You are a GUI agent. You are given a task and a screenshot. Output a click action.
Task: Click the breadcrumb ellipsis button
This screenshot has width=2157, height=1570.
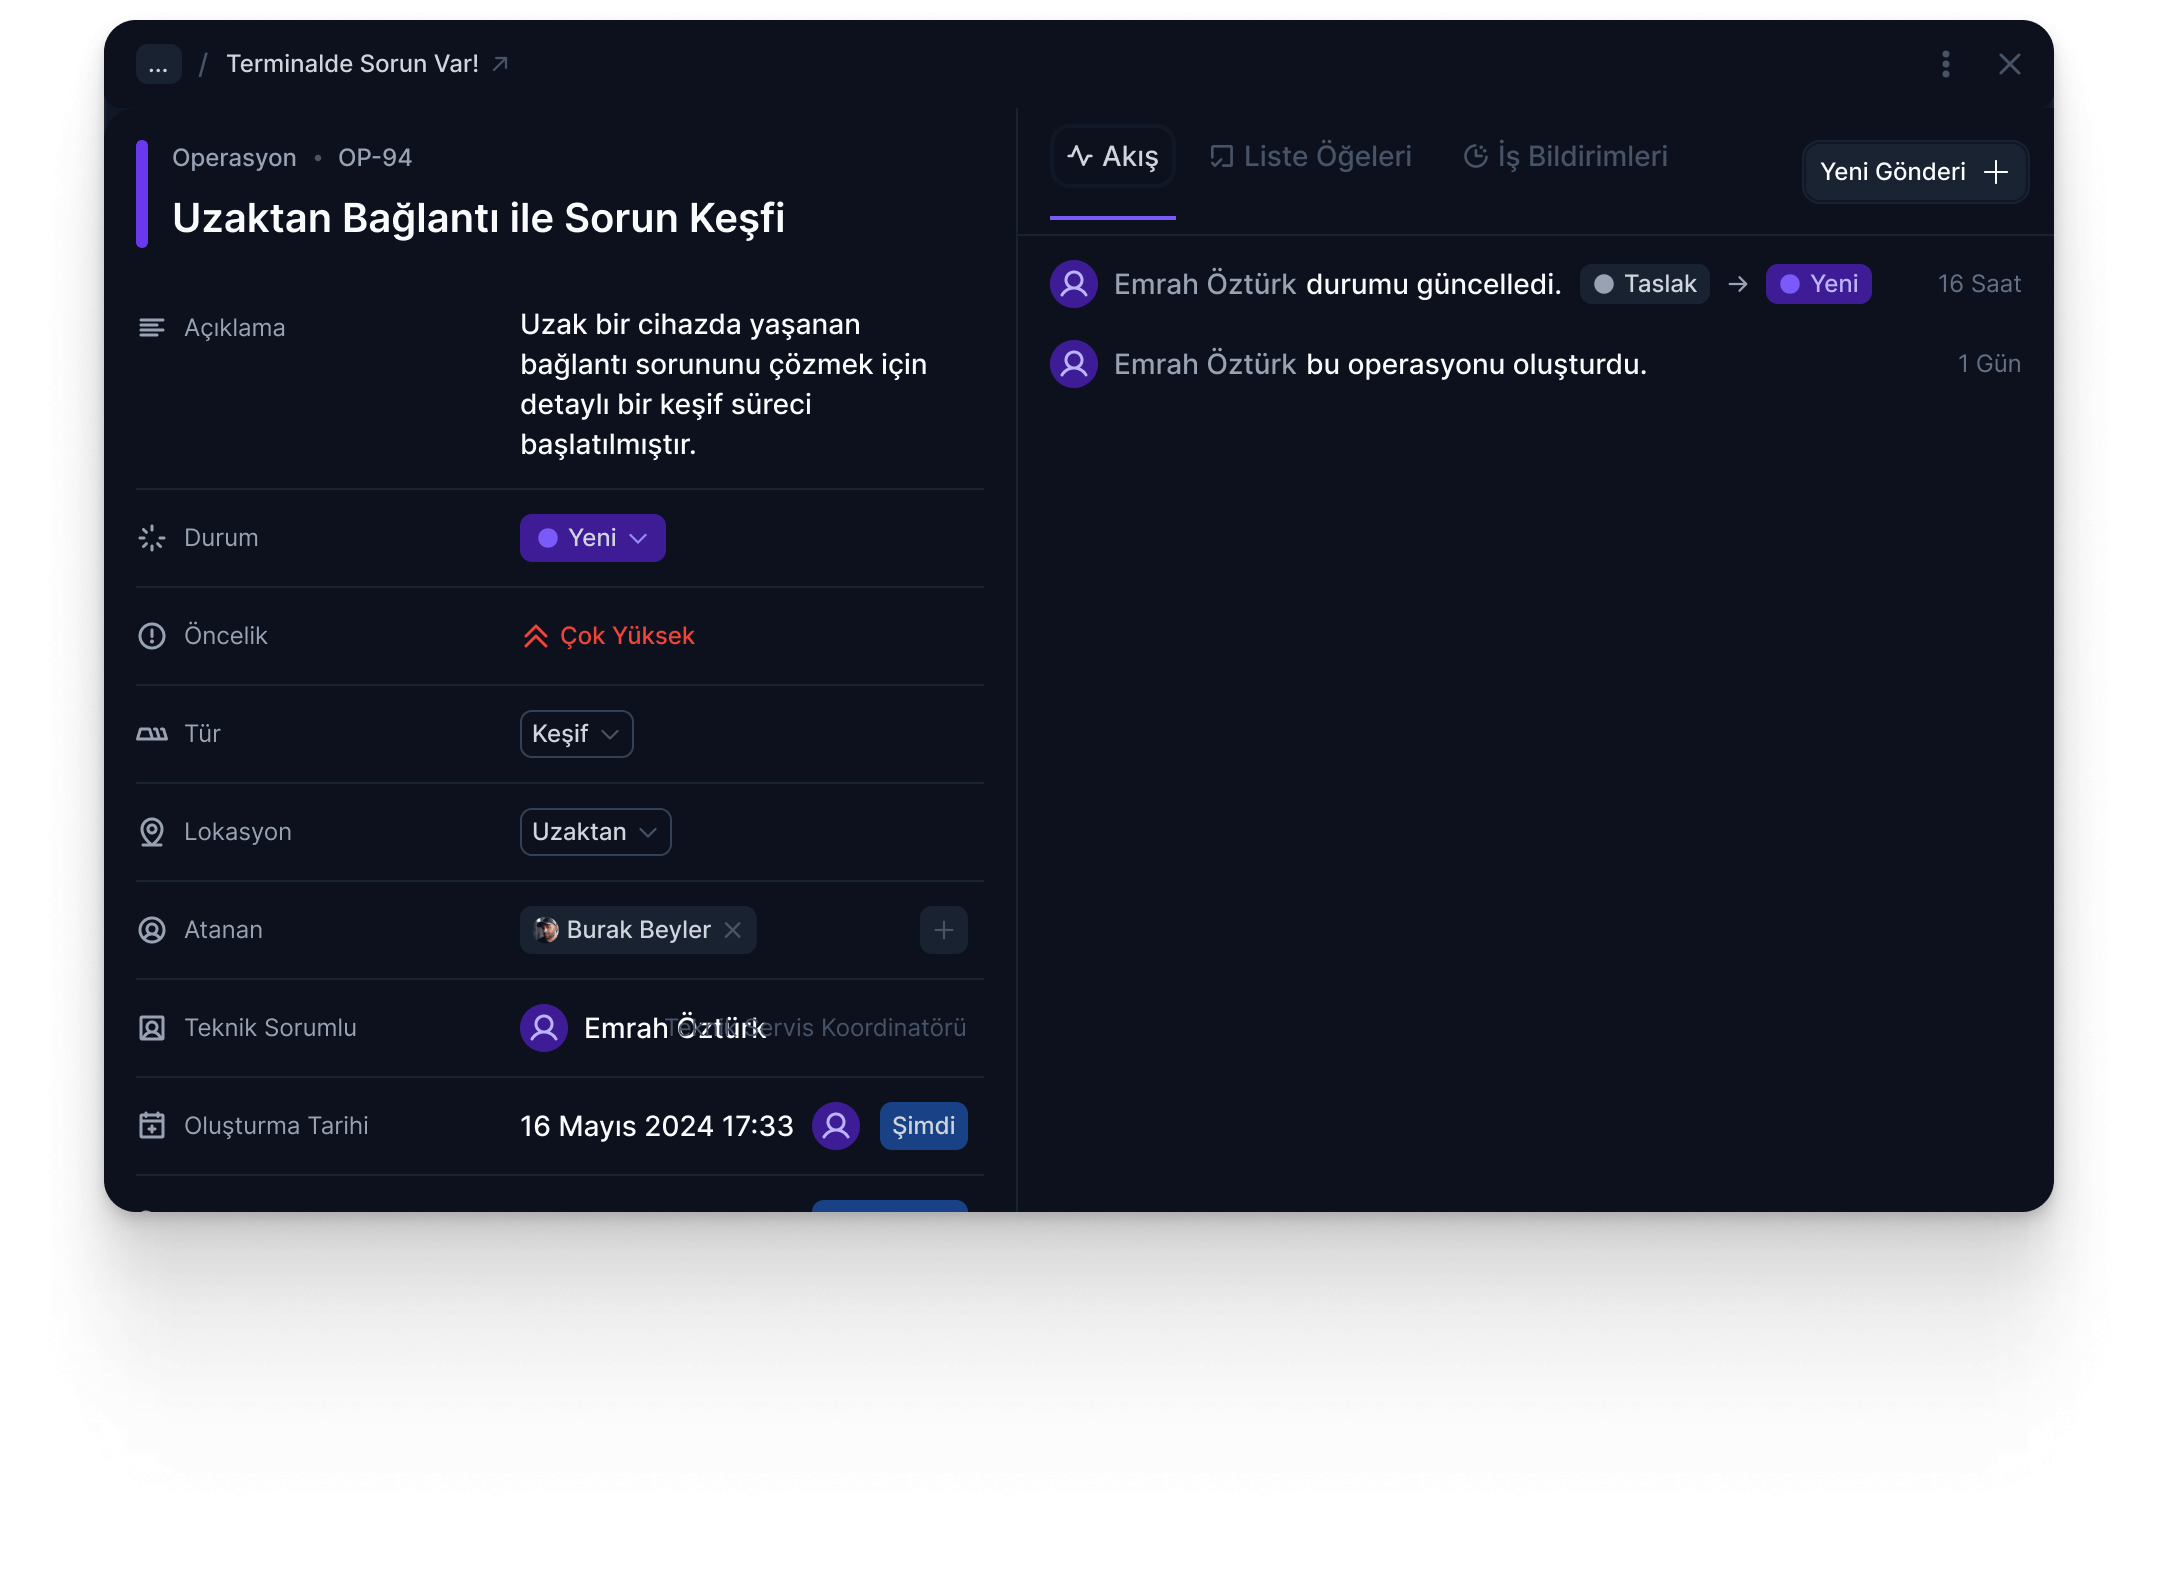158,64
